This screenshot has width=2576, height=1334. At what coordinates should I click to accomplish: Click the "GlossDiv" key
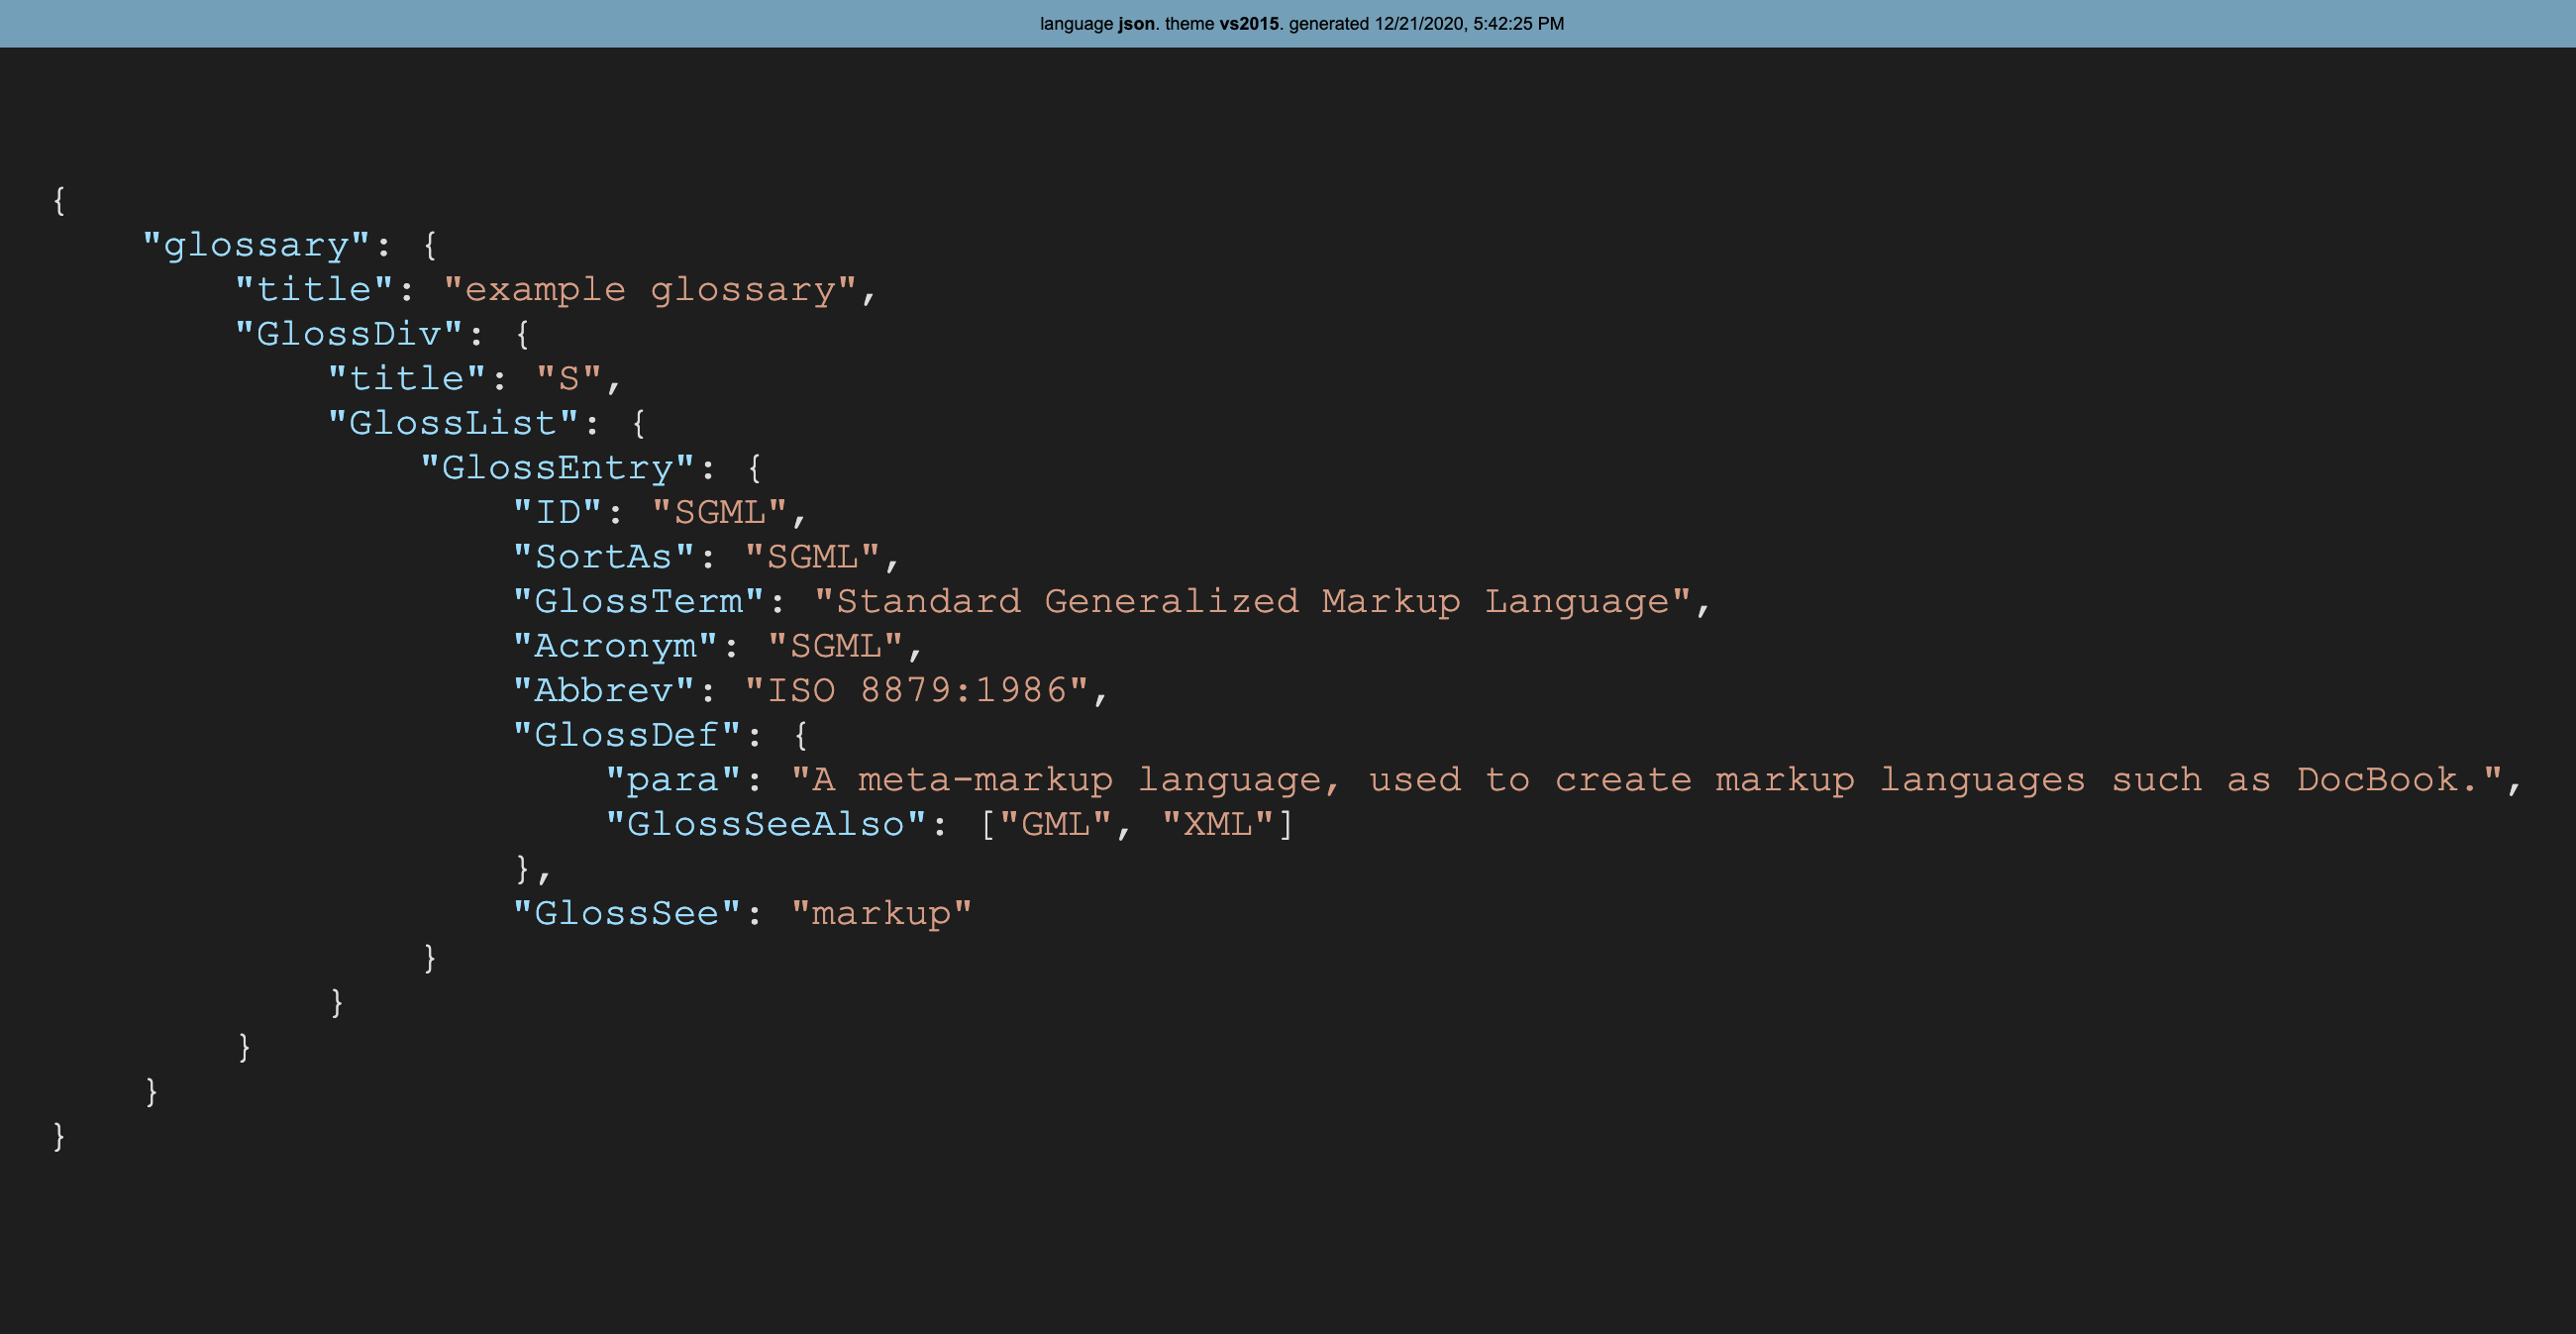click(348, 334)
